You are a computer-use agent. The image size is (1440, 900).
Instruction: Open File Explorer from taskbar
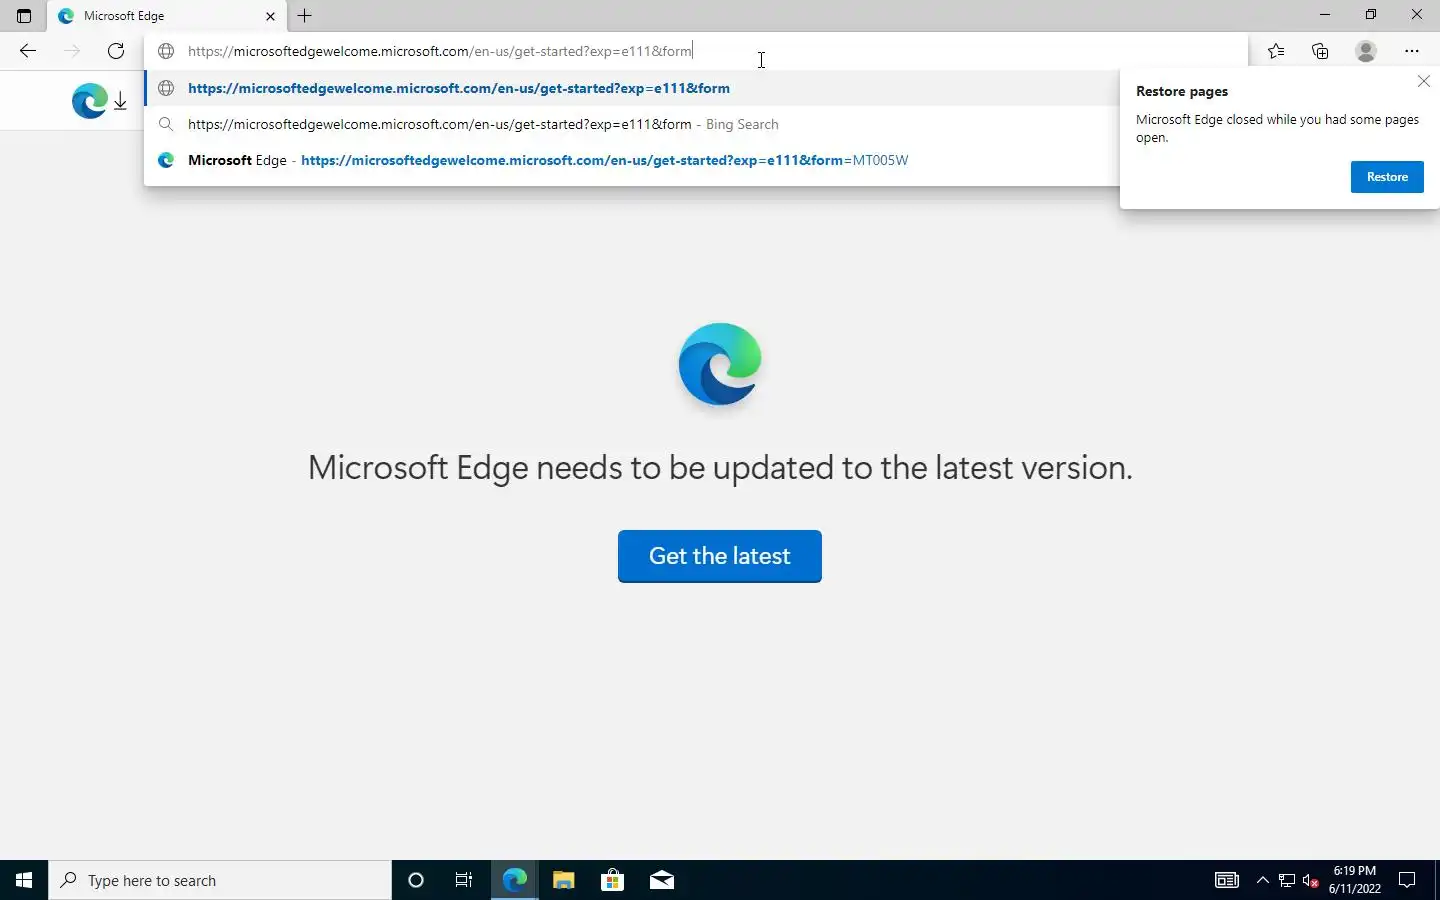(x=563, y=880)
